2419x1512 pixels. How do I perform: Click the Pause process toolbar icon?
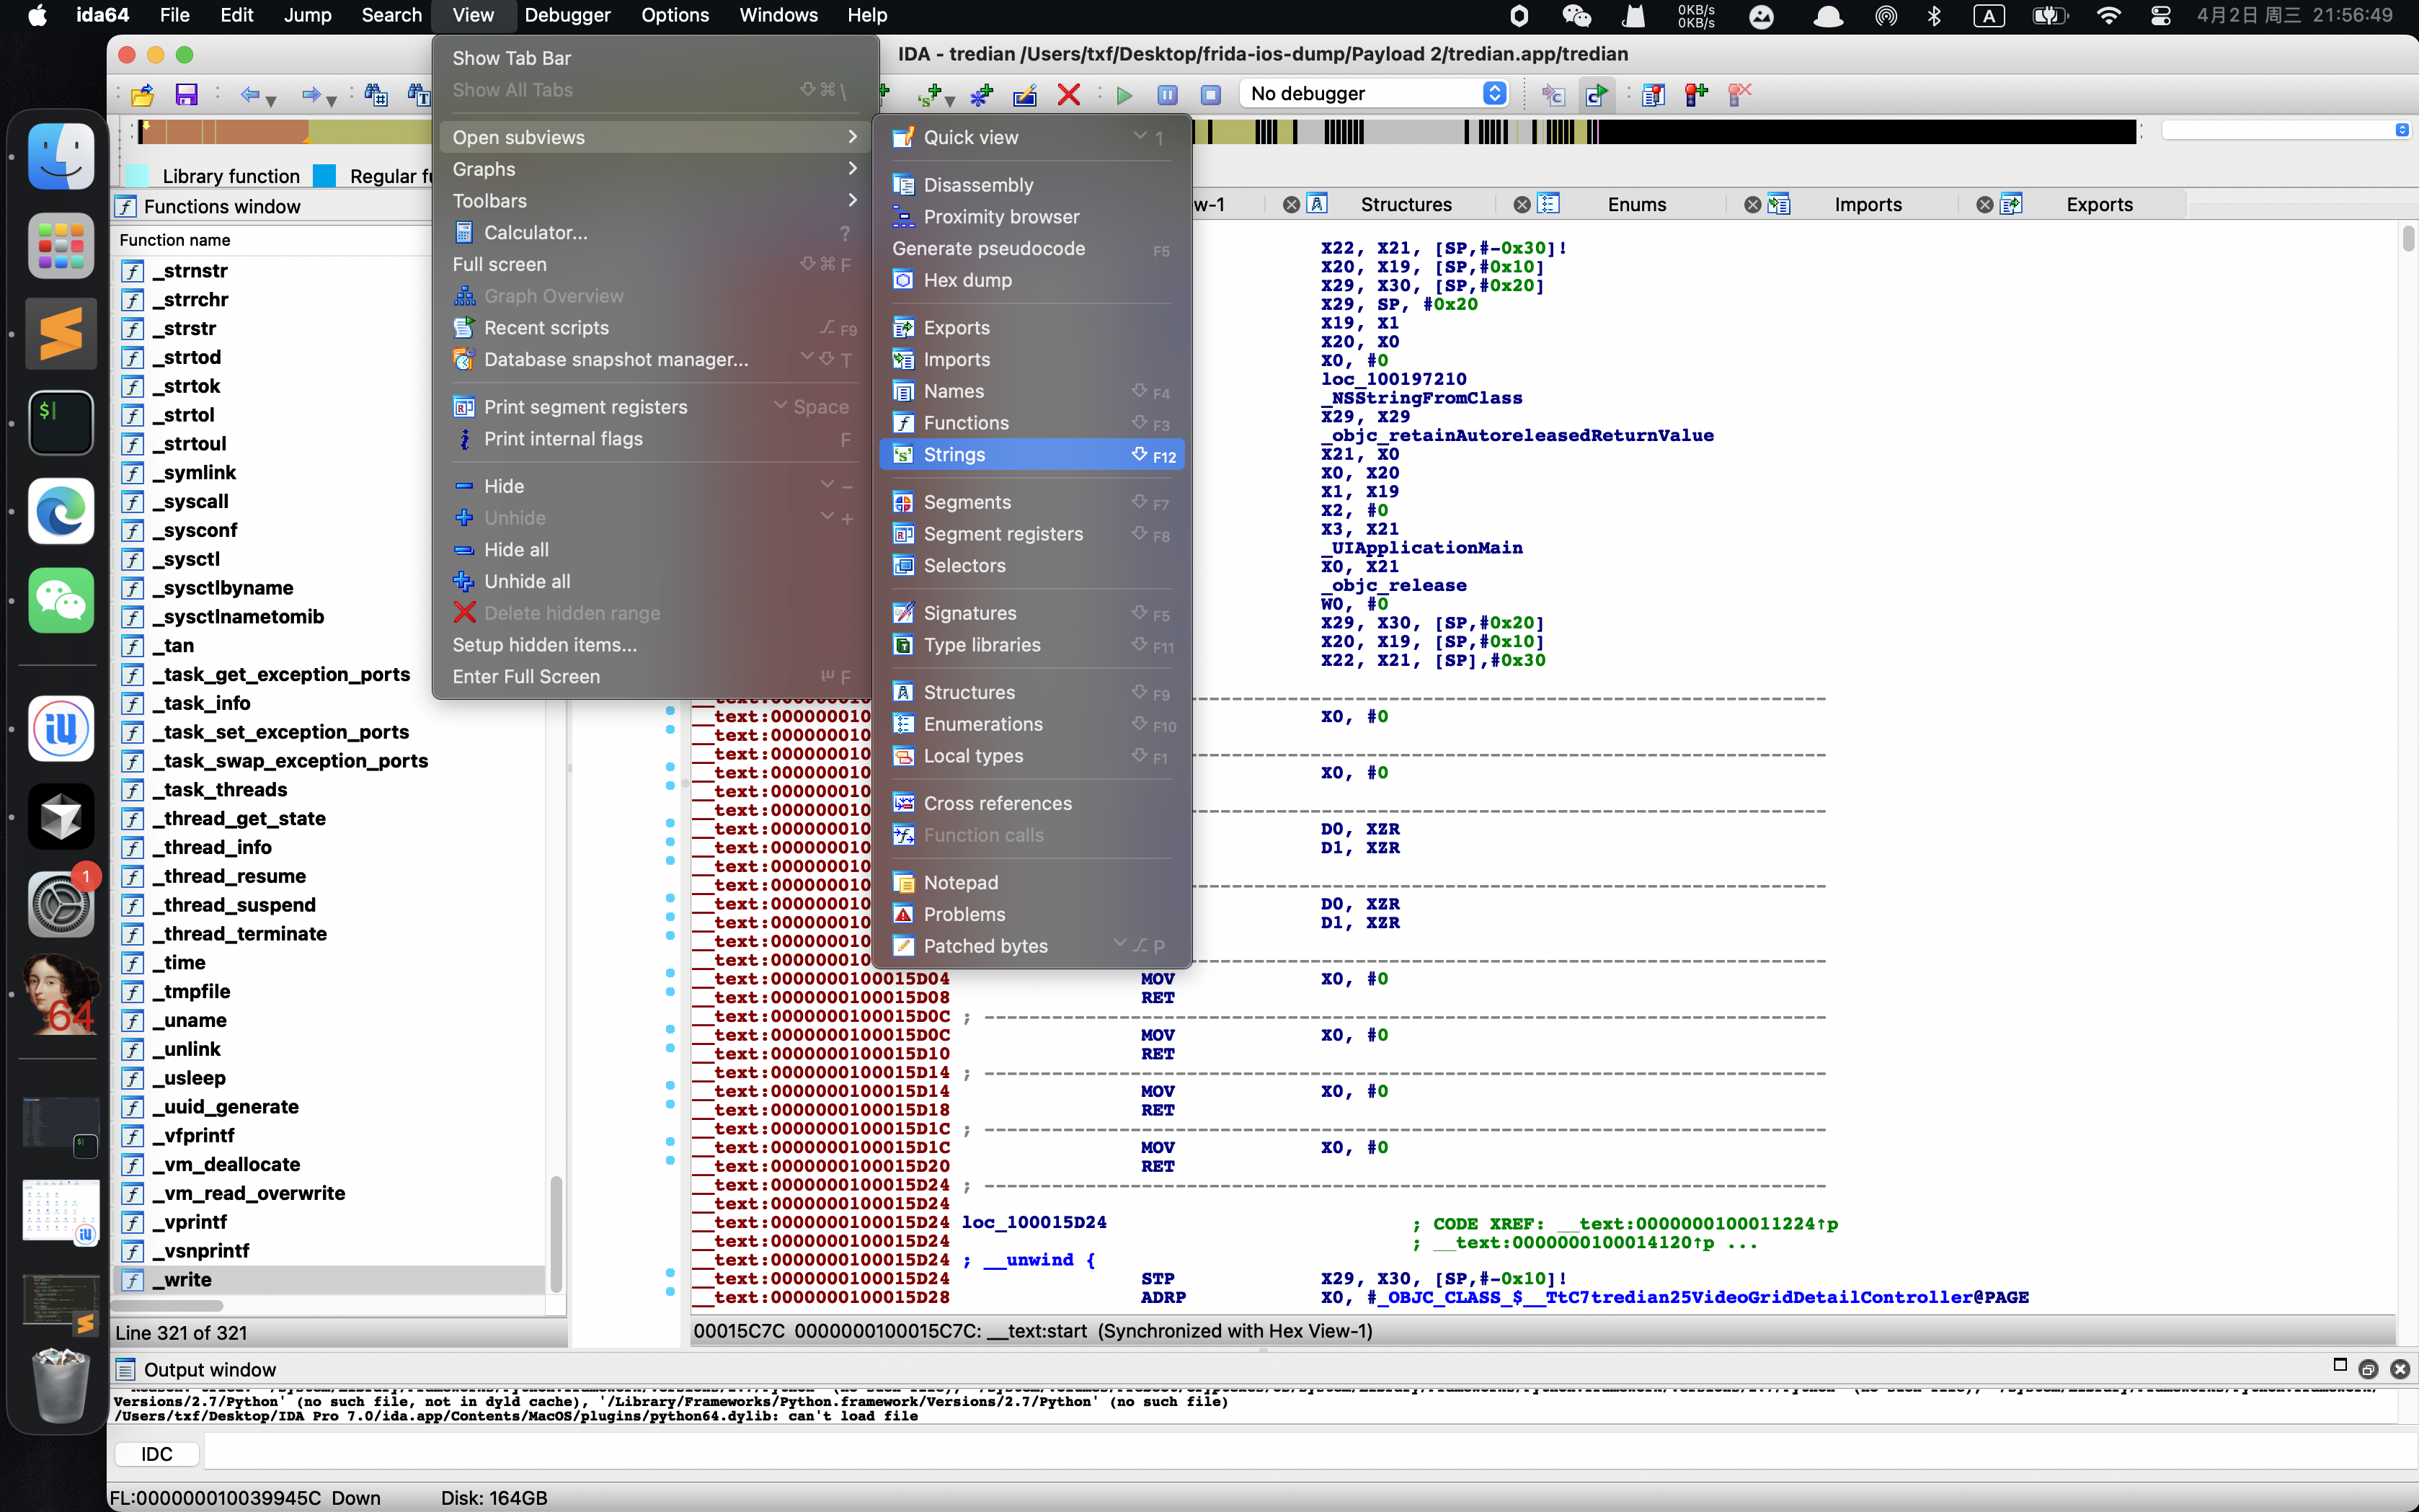[x=1167, y=95]
